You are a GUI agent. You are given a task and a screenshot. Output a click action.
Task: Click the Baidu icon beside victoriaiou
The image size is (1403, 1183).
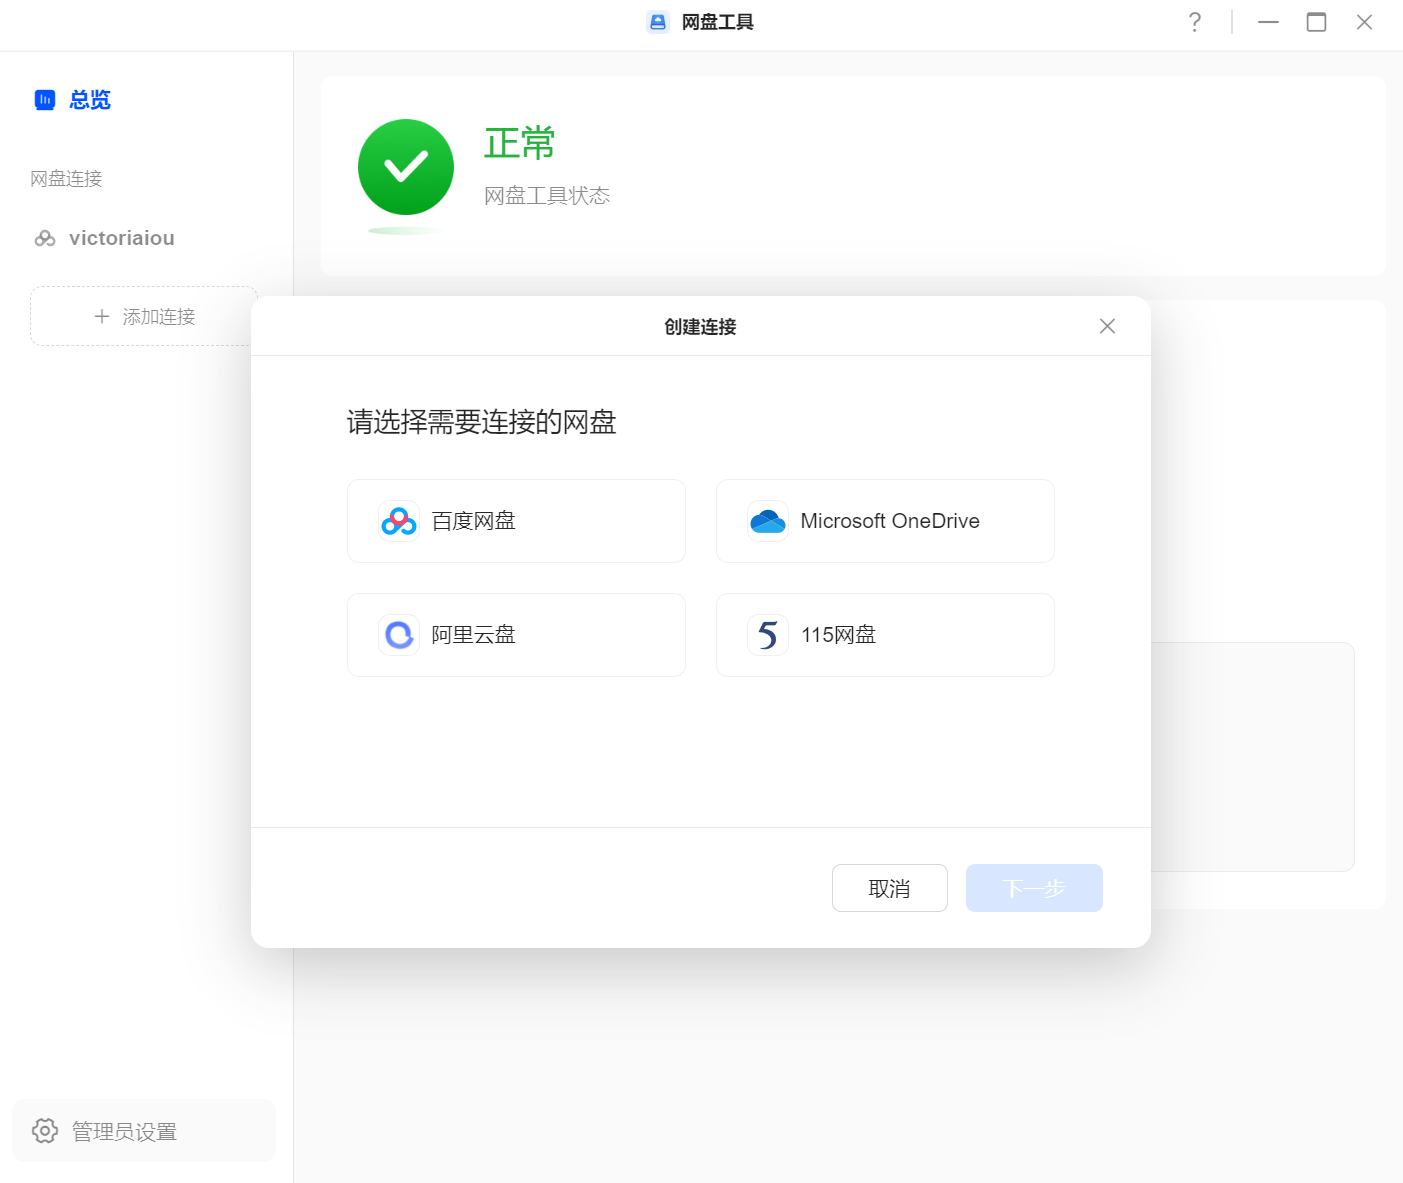tap(45, 238)
